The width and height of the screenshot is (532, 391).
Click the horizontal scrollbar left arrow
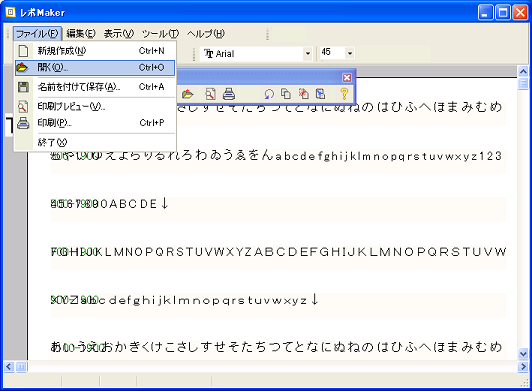[8, 367]
